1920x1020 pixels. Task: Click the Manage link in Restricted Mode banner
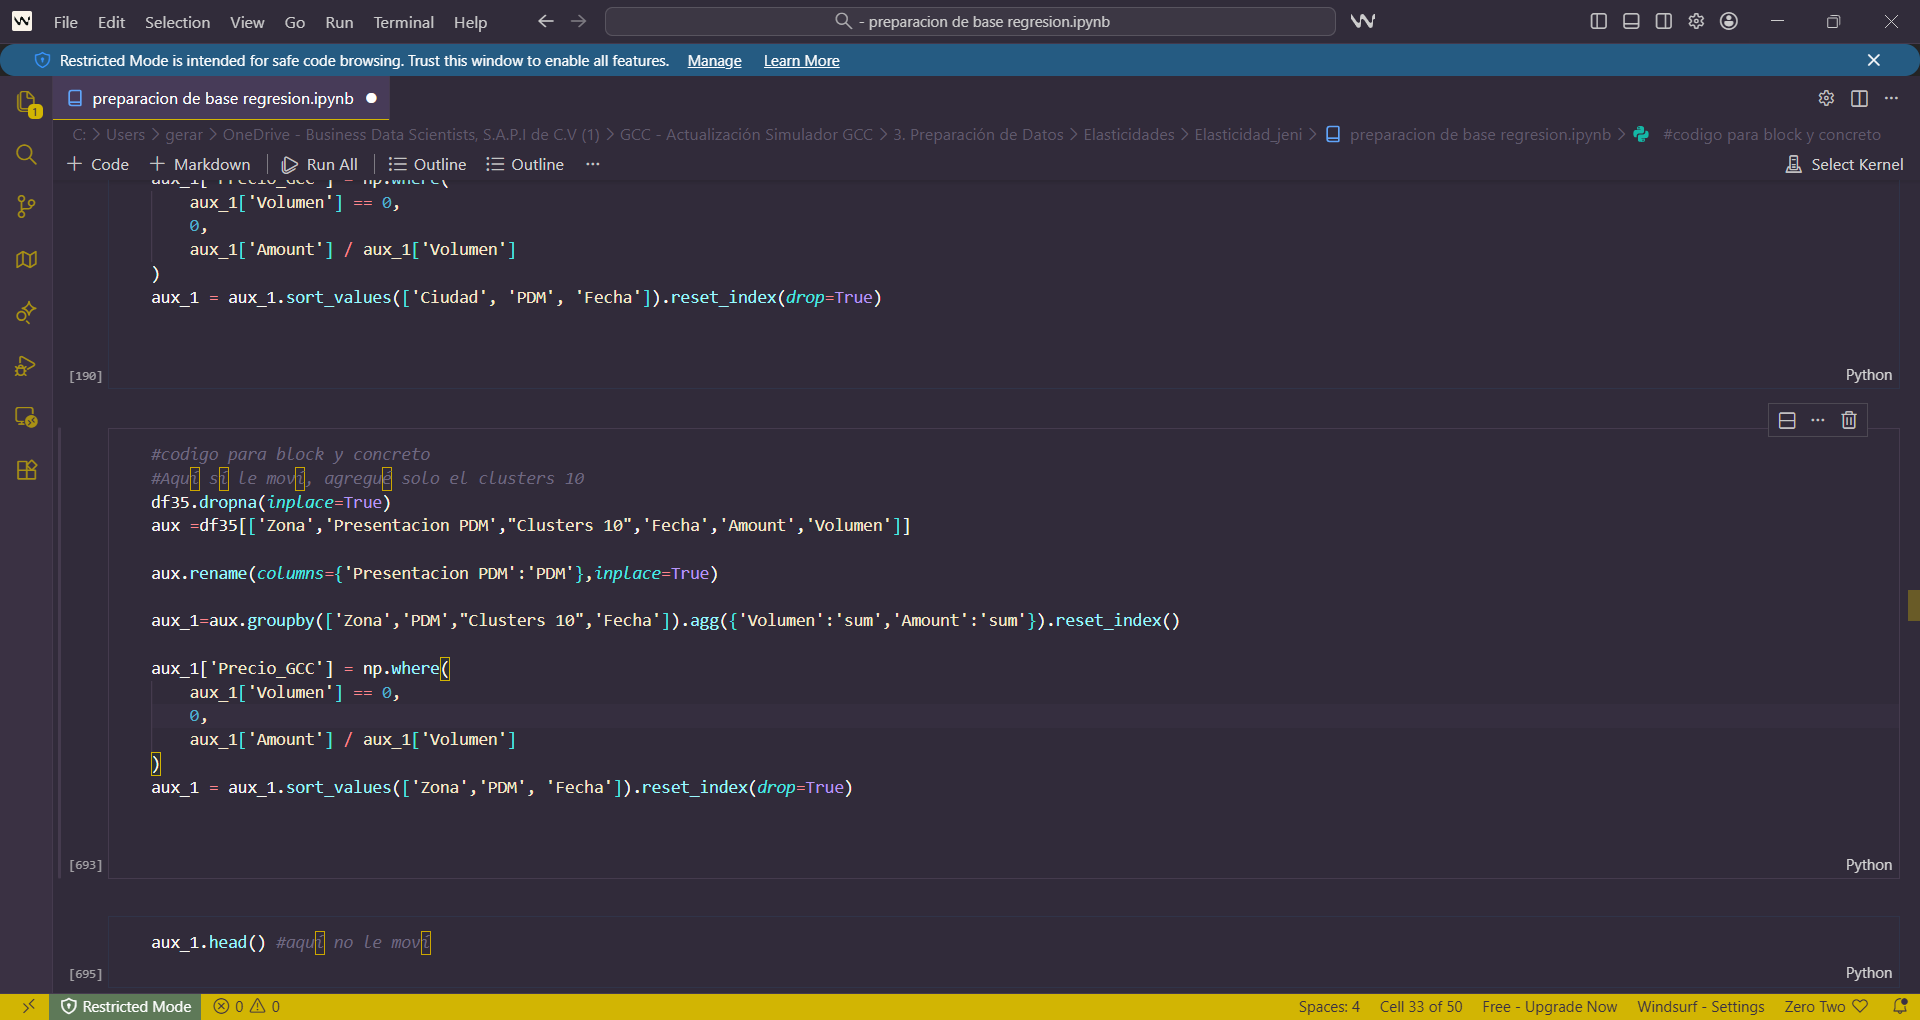[x=715, y=61]
